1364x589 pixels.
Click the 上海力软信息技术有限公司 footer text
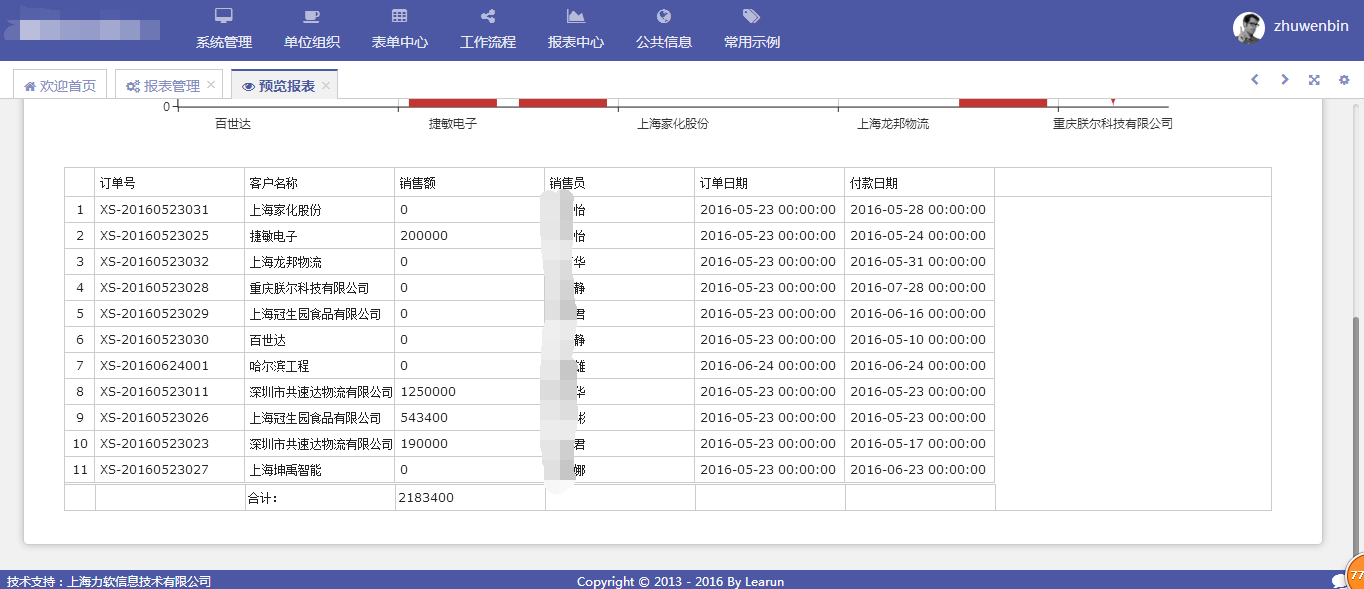pos(139,581)
